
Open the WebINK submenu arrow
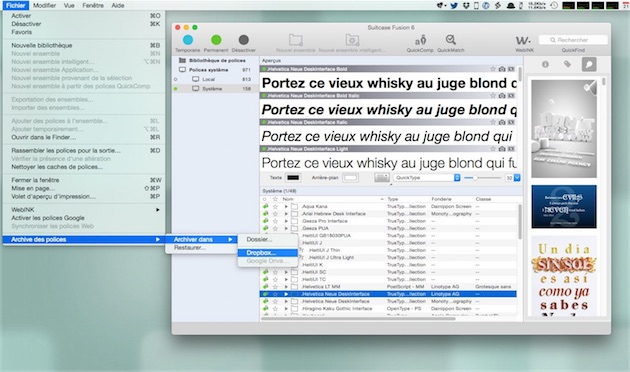[x=158, y=210]
